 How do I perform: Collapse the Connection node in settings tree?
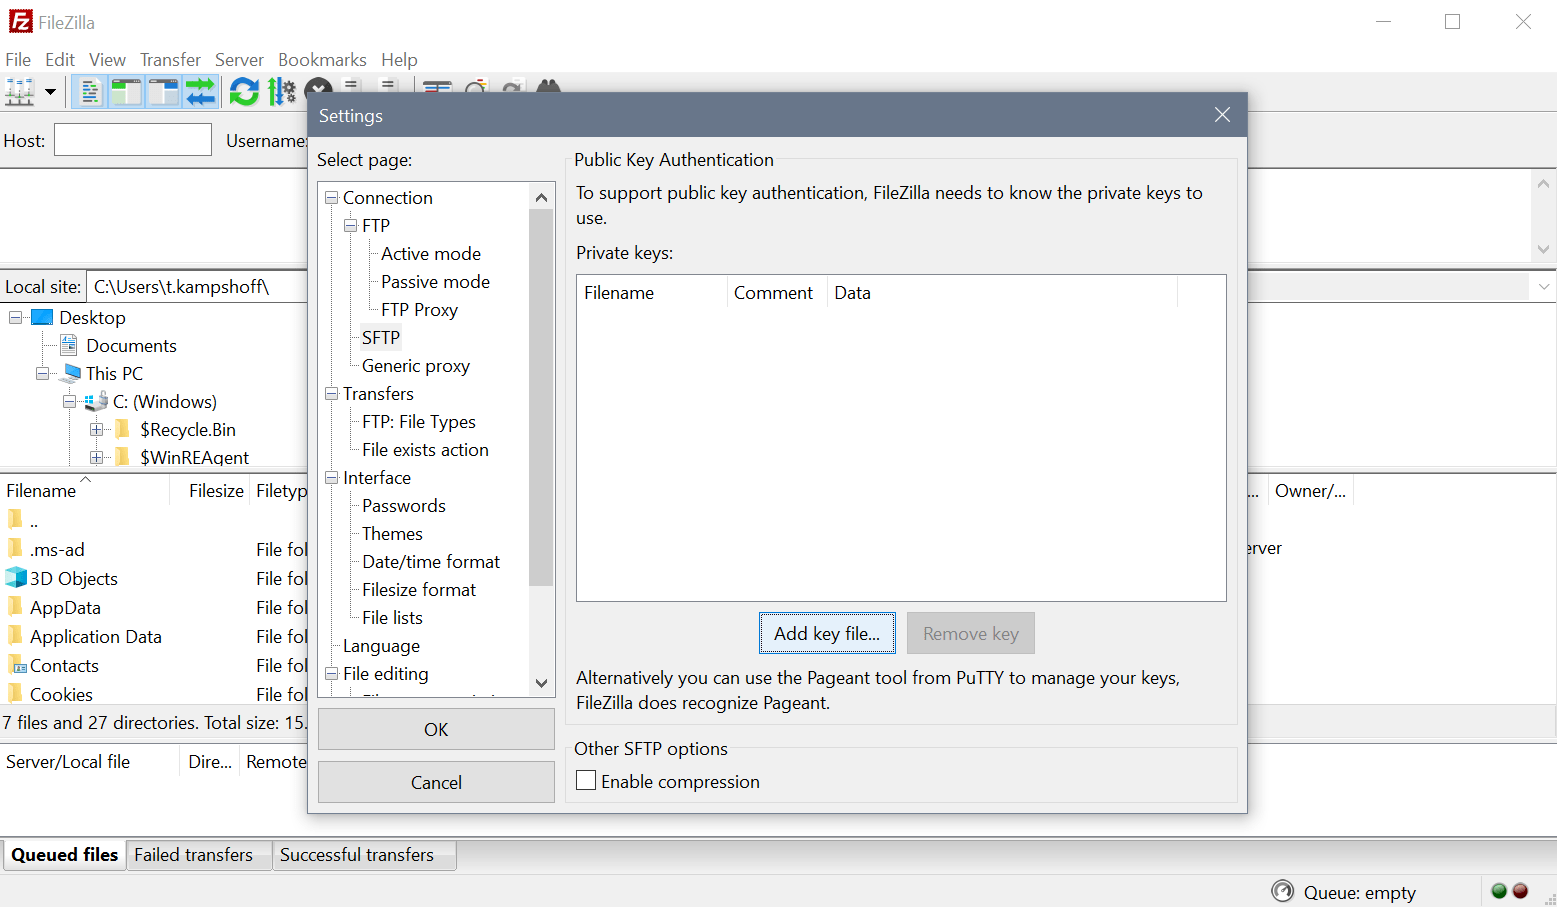[x=332, y=198]
